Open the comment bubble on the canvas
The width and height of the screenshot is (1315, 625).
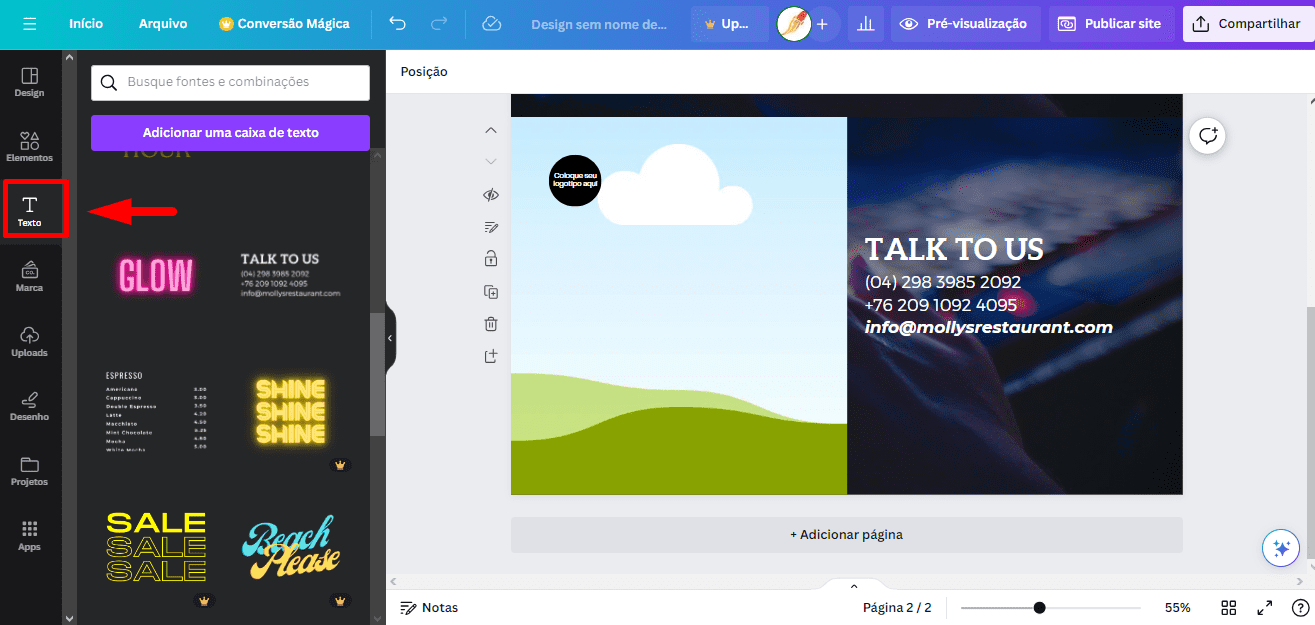point(1208,135)
